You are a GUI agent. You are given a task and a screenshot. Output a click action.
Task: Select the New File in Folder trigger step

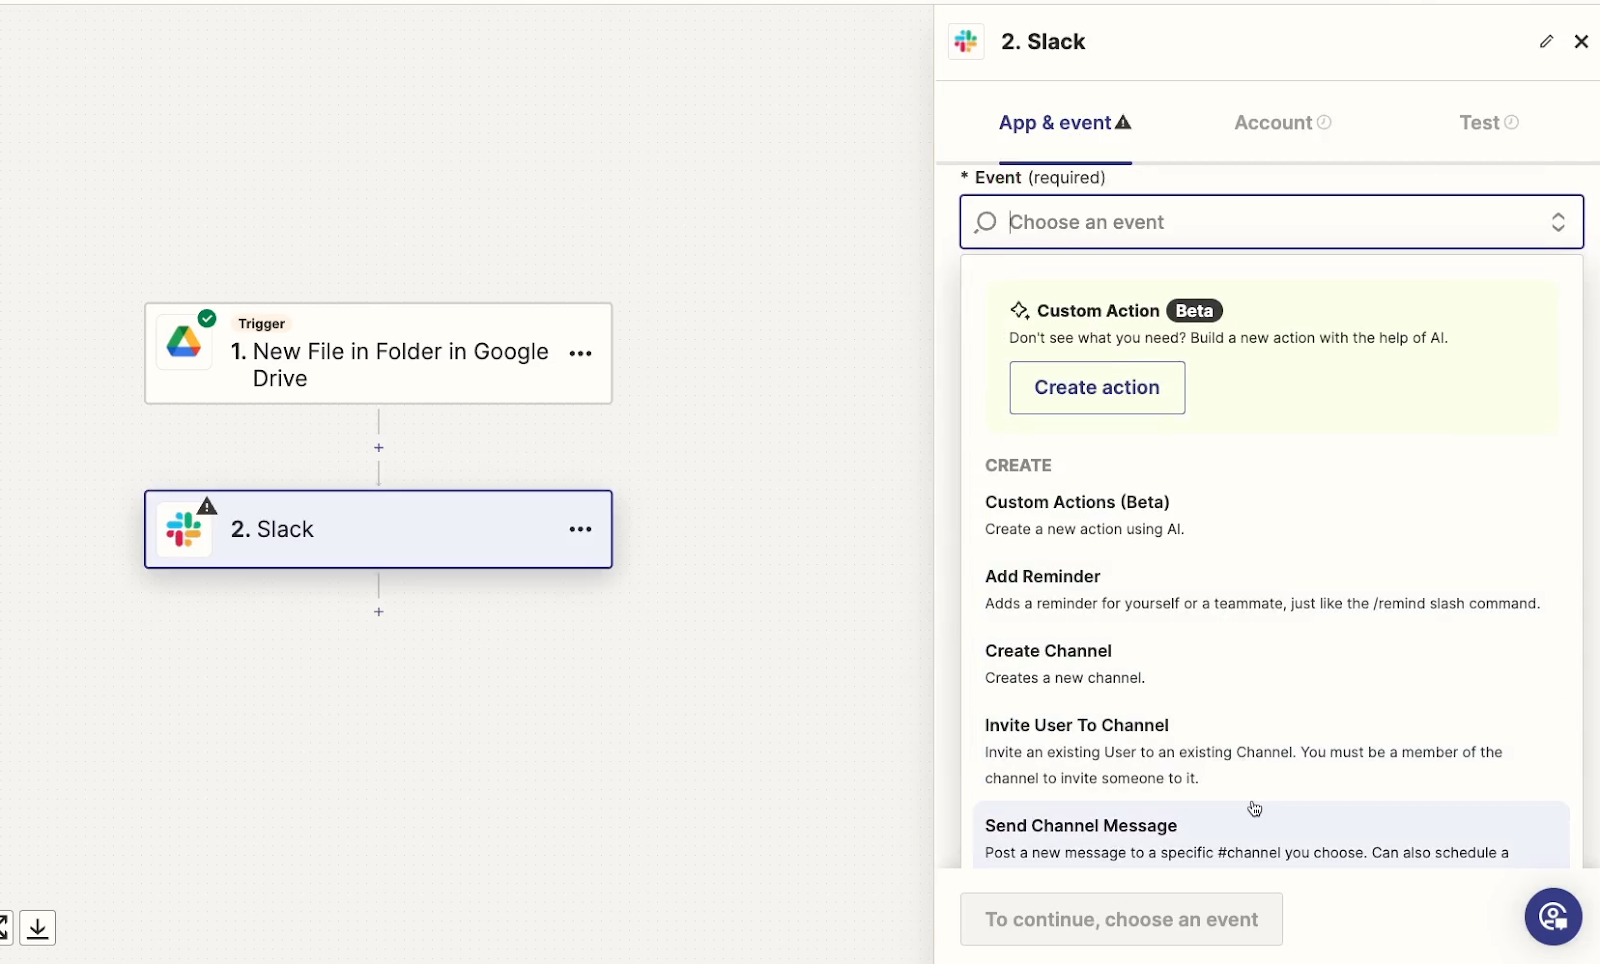click(378, 353)
